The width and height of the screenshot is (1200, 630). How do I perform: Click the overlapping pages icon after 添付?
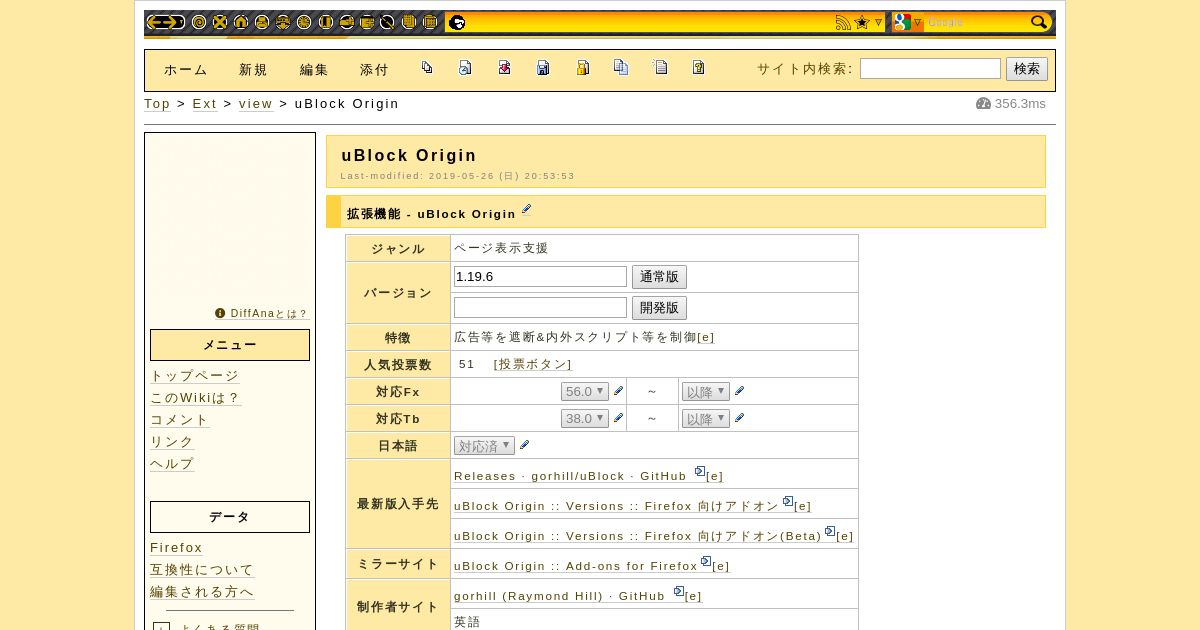pyautogui.click(x=427, y=67)
